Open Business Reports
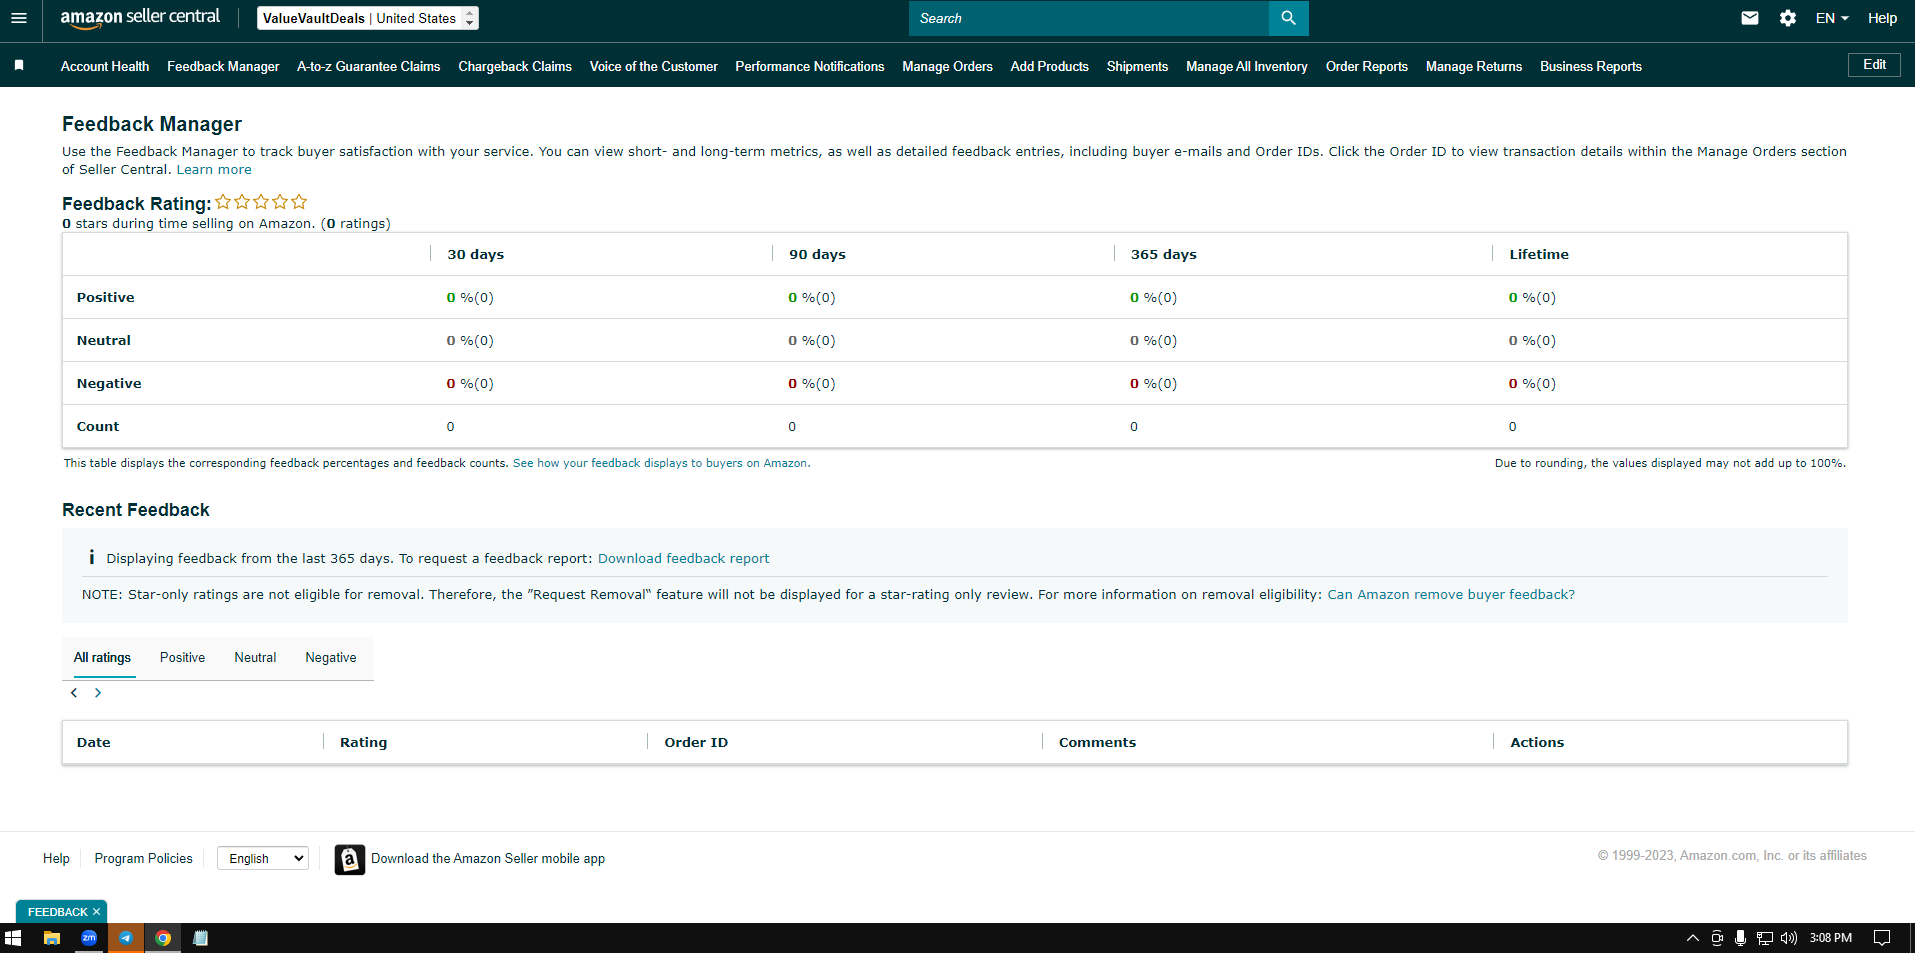The width and height of the screenshot is (1915, 953). click(1591, 66)
